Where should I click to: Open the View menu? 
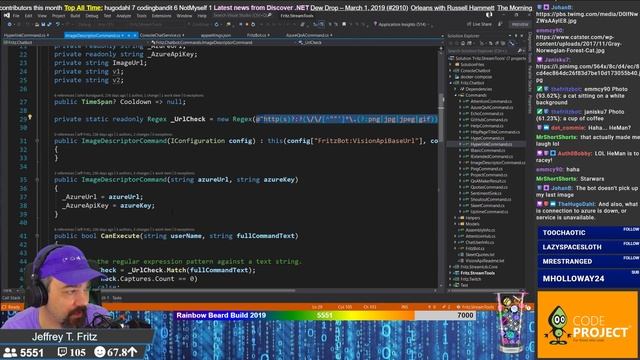point(42,16)
